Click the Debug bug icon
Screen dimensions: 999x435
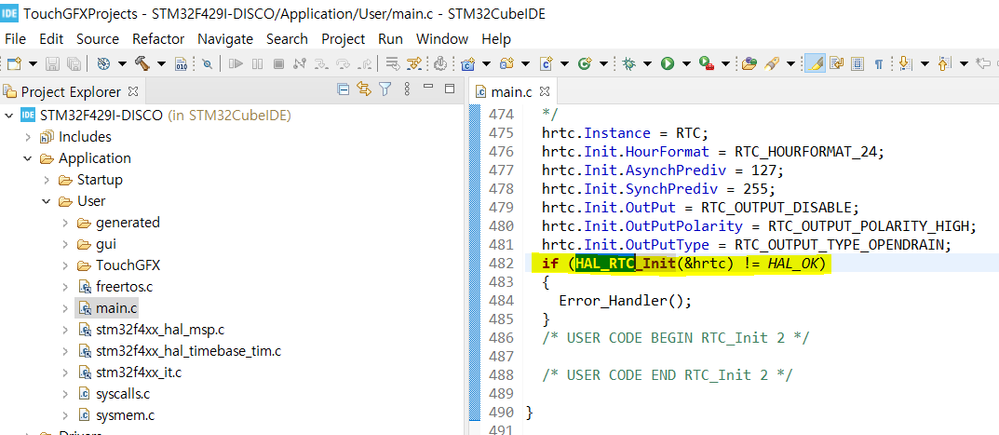click(629, 64)
